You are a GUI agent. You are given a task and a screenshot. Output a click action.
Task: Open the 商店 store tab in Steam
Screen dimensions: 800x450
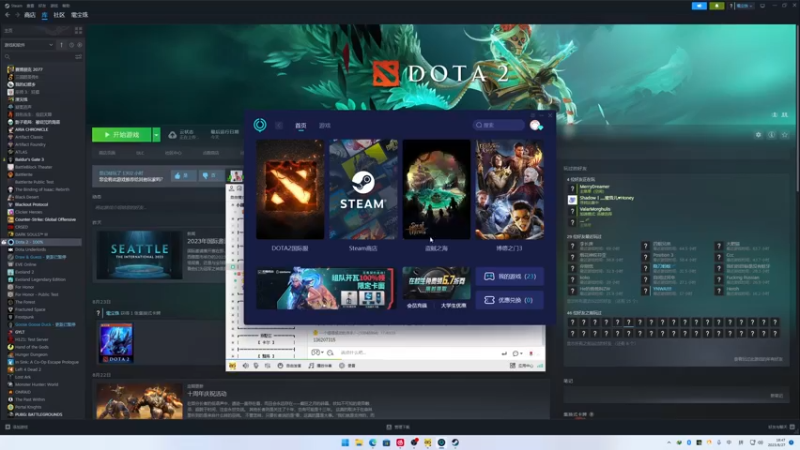click(x=30, y=15)
